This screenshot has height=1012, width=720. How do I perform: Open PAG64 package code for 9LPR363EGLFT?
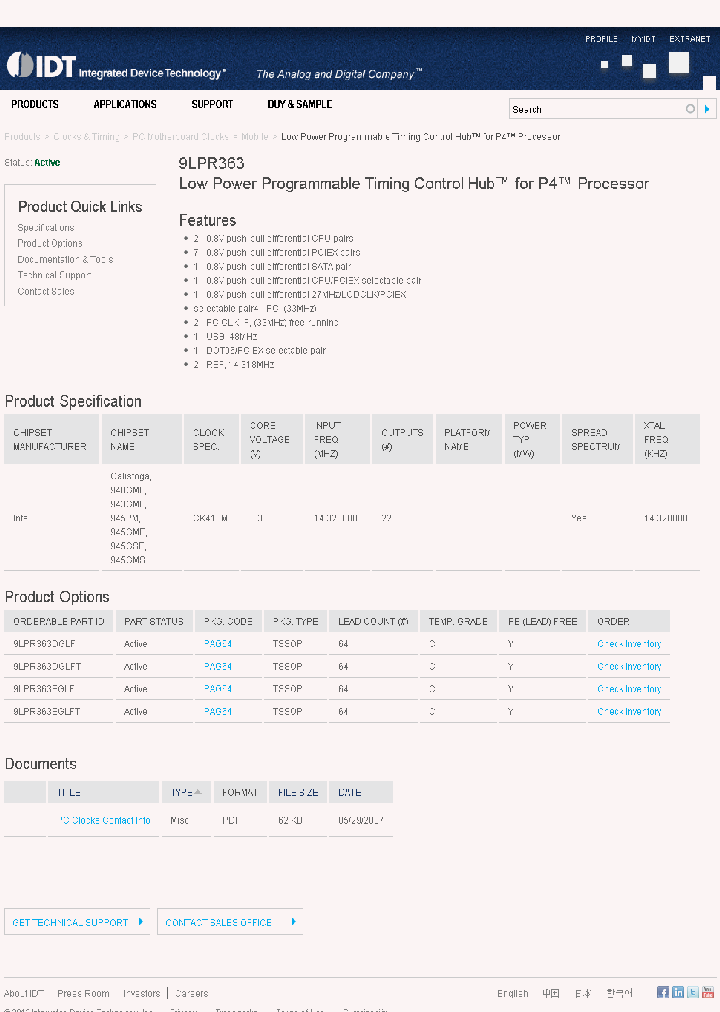point(217,711)
